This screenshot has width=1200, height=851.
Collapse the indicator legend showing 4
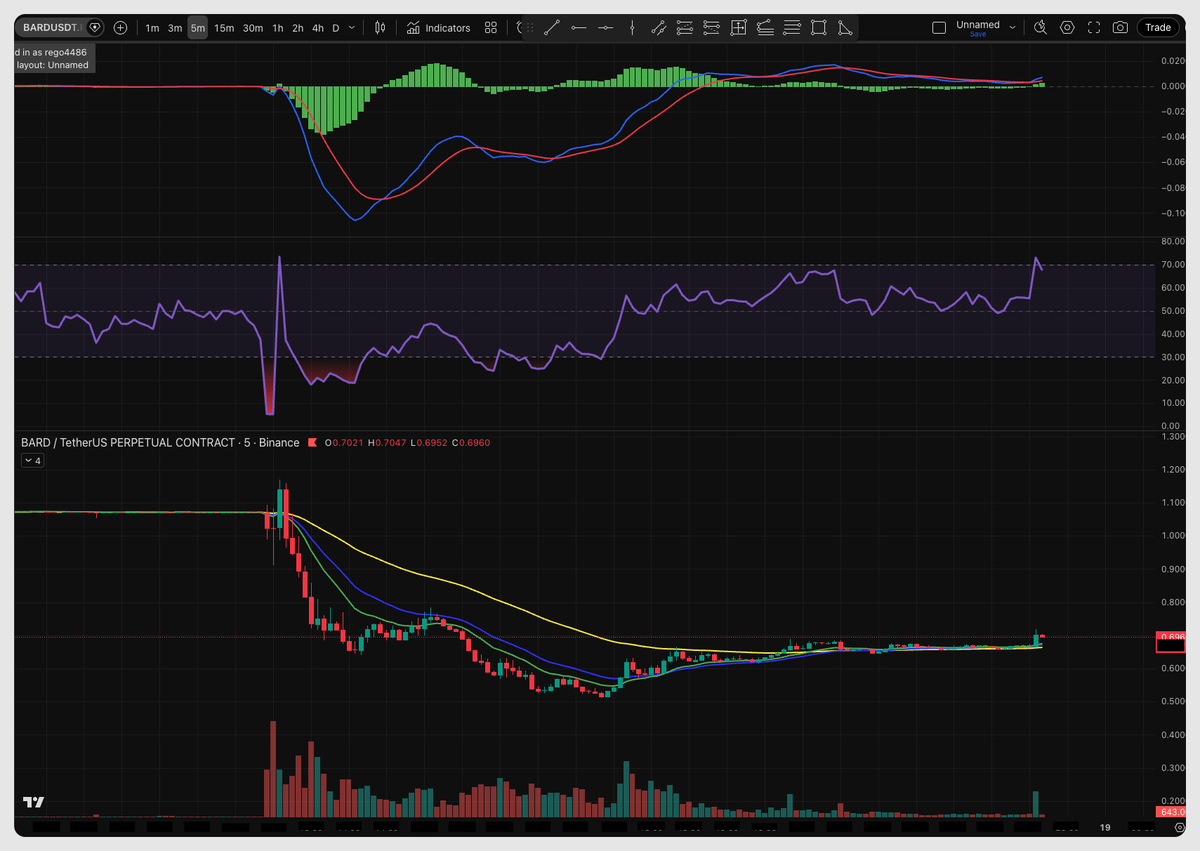pyautogui.click(x=33, y=461)
